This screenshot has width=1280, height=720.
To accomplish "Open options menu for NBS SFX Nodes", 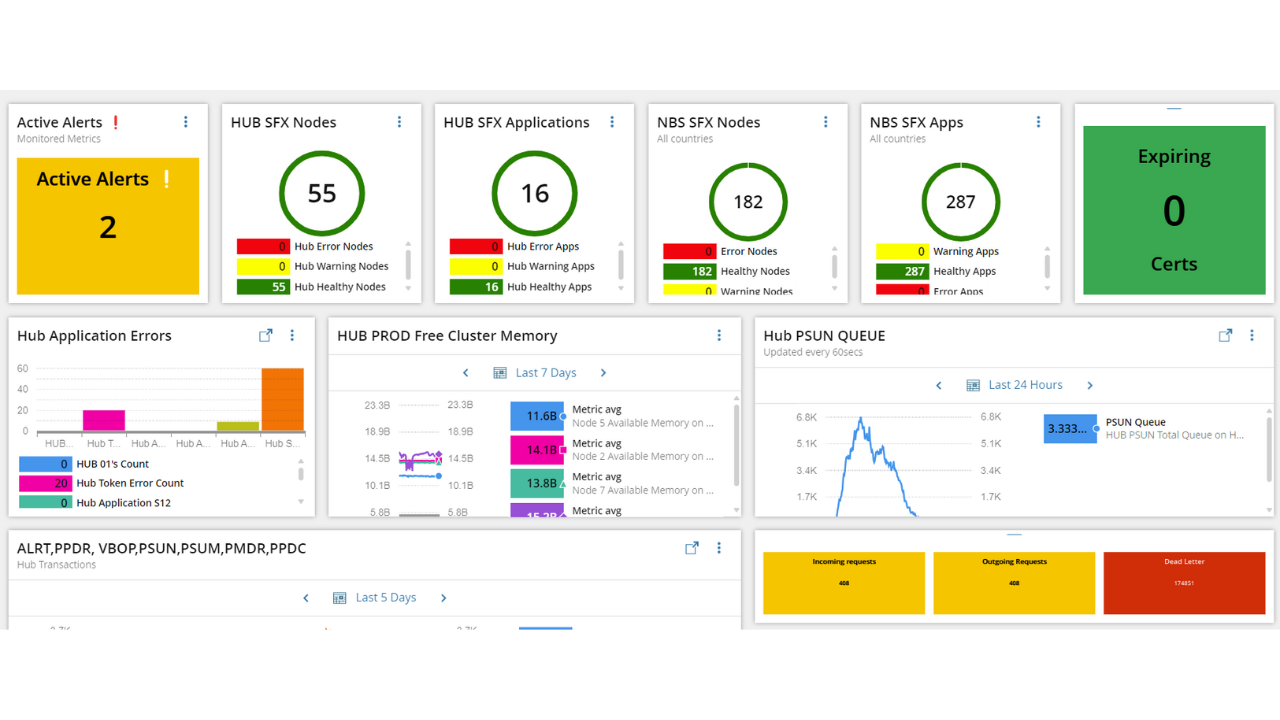I will 825,122.
